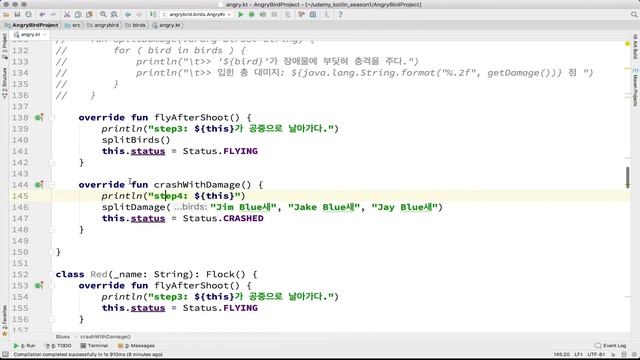Screen dimensions: 640x360
Task: Collapse fold end marker at line 148
Action: tap(52, 230)
